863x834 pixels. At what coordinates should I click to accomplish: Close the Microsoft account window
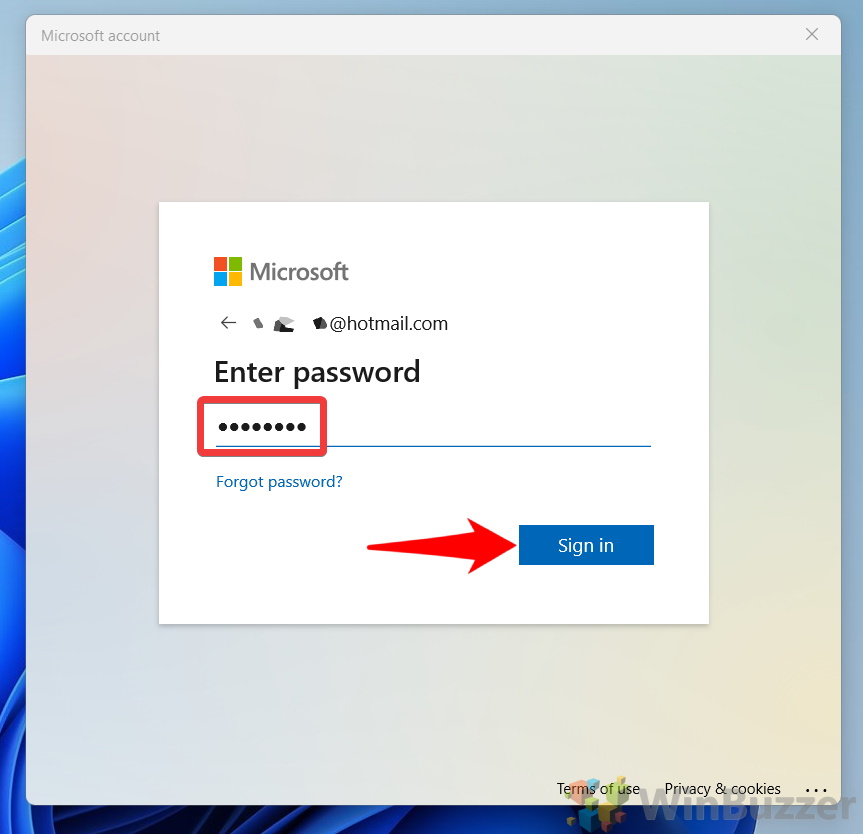click(812, 34)
